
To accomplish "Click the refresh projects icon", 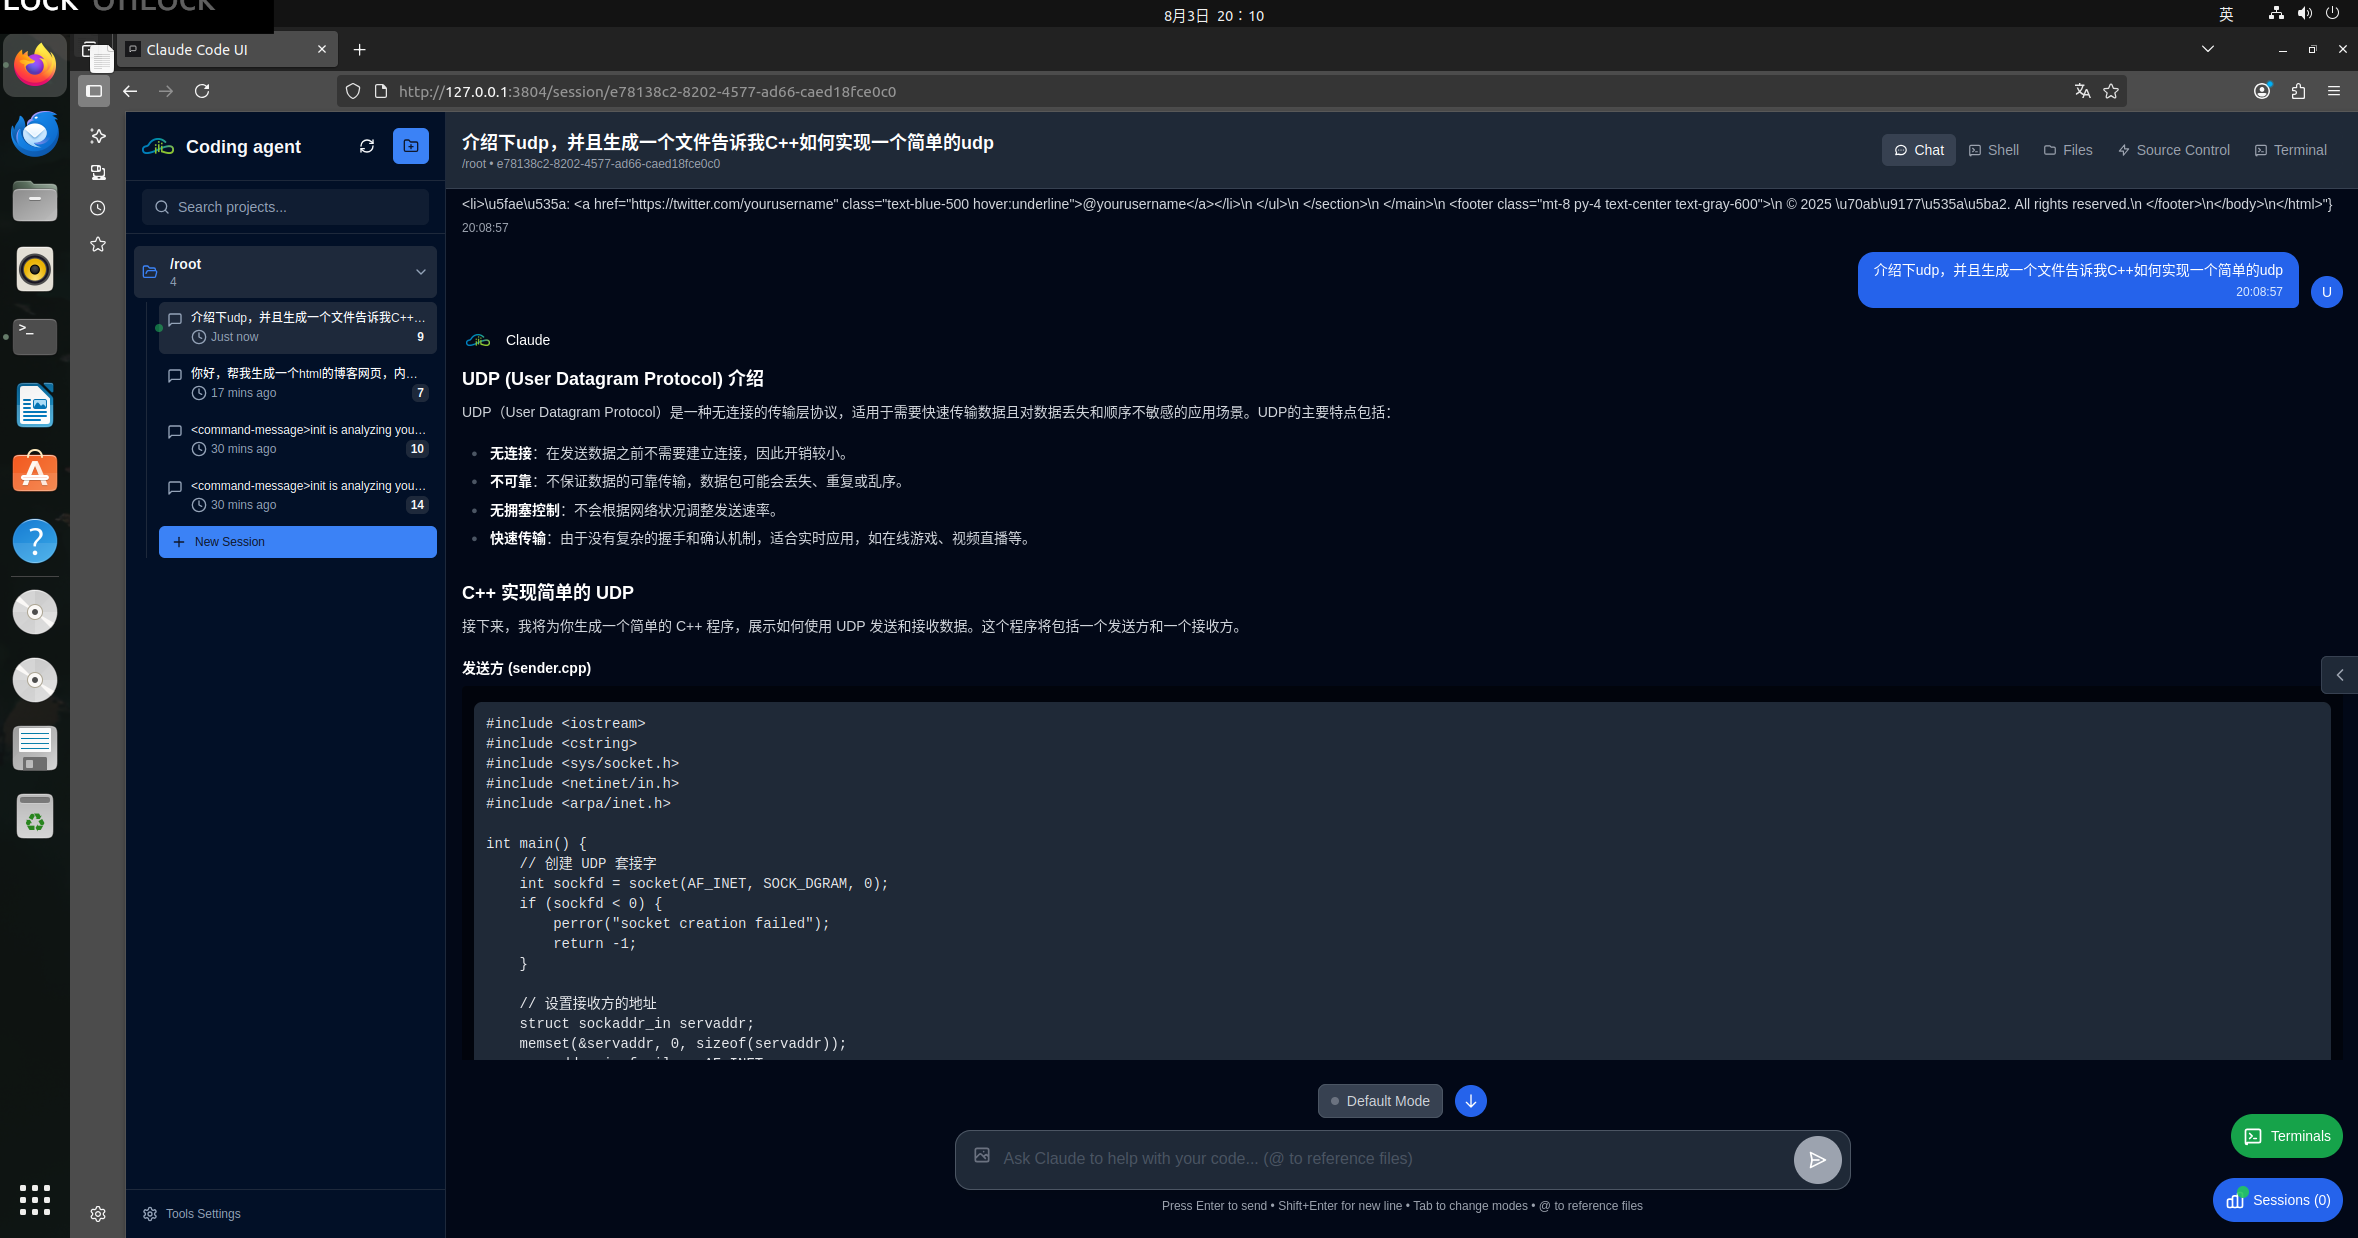I will pos(367,146).
